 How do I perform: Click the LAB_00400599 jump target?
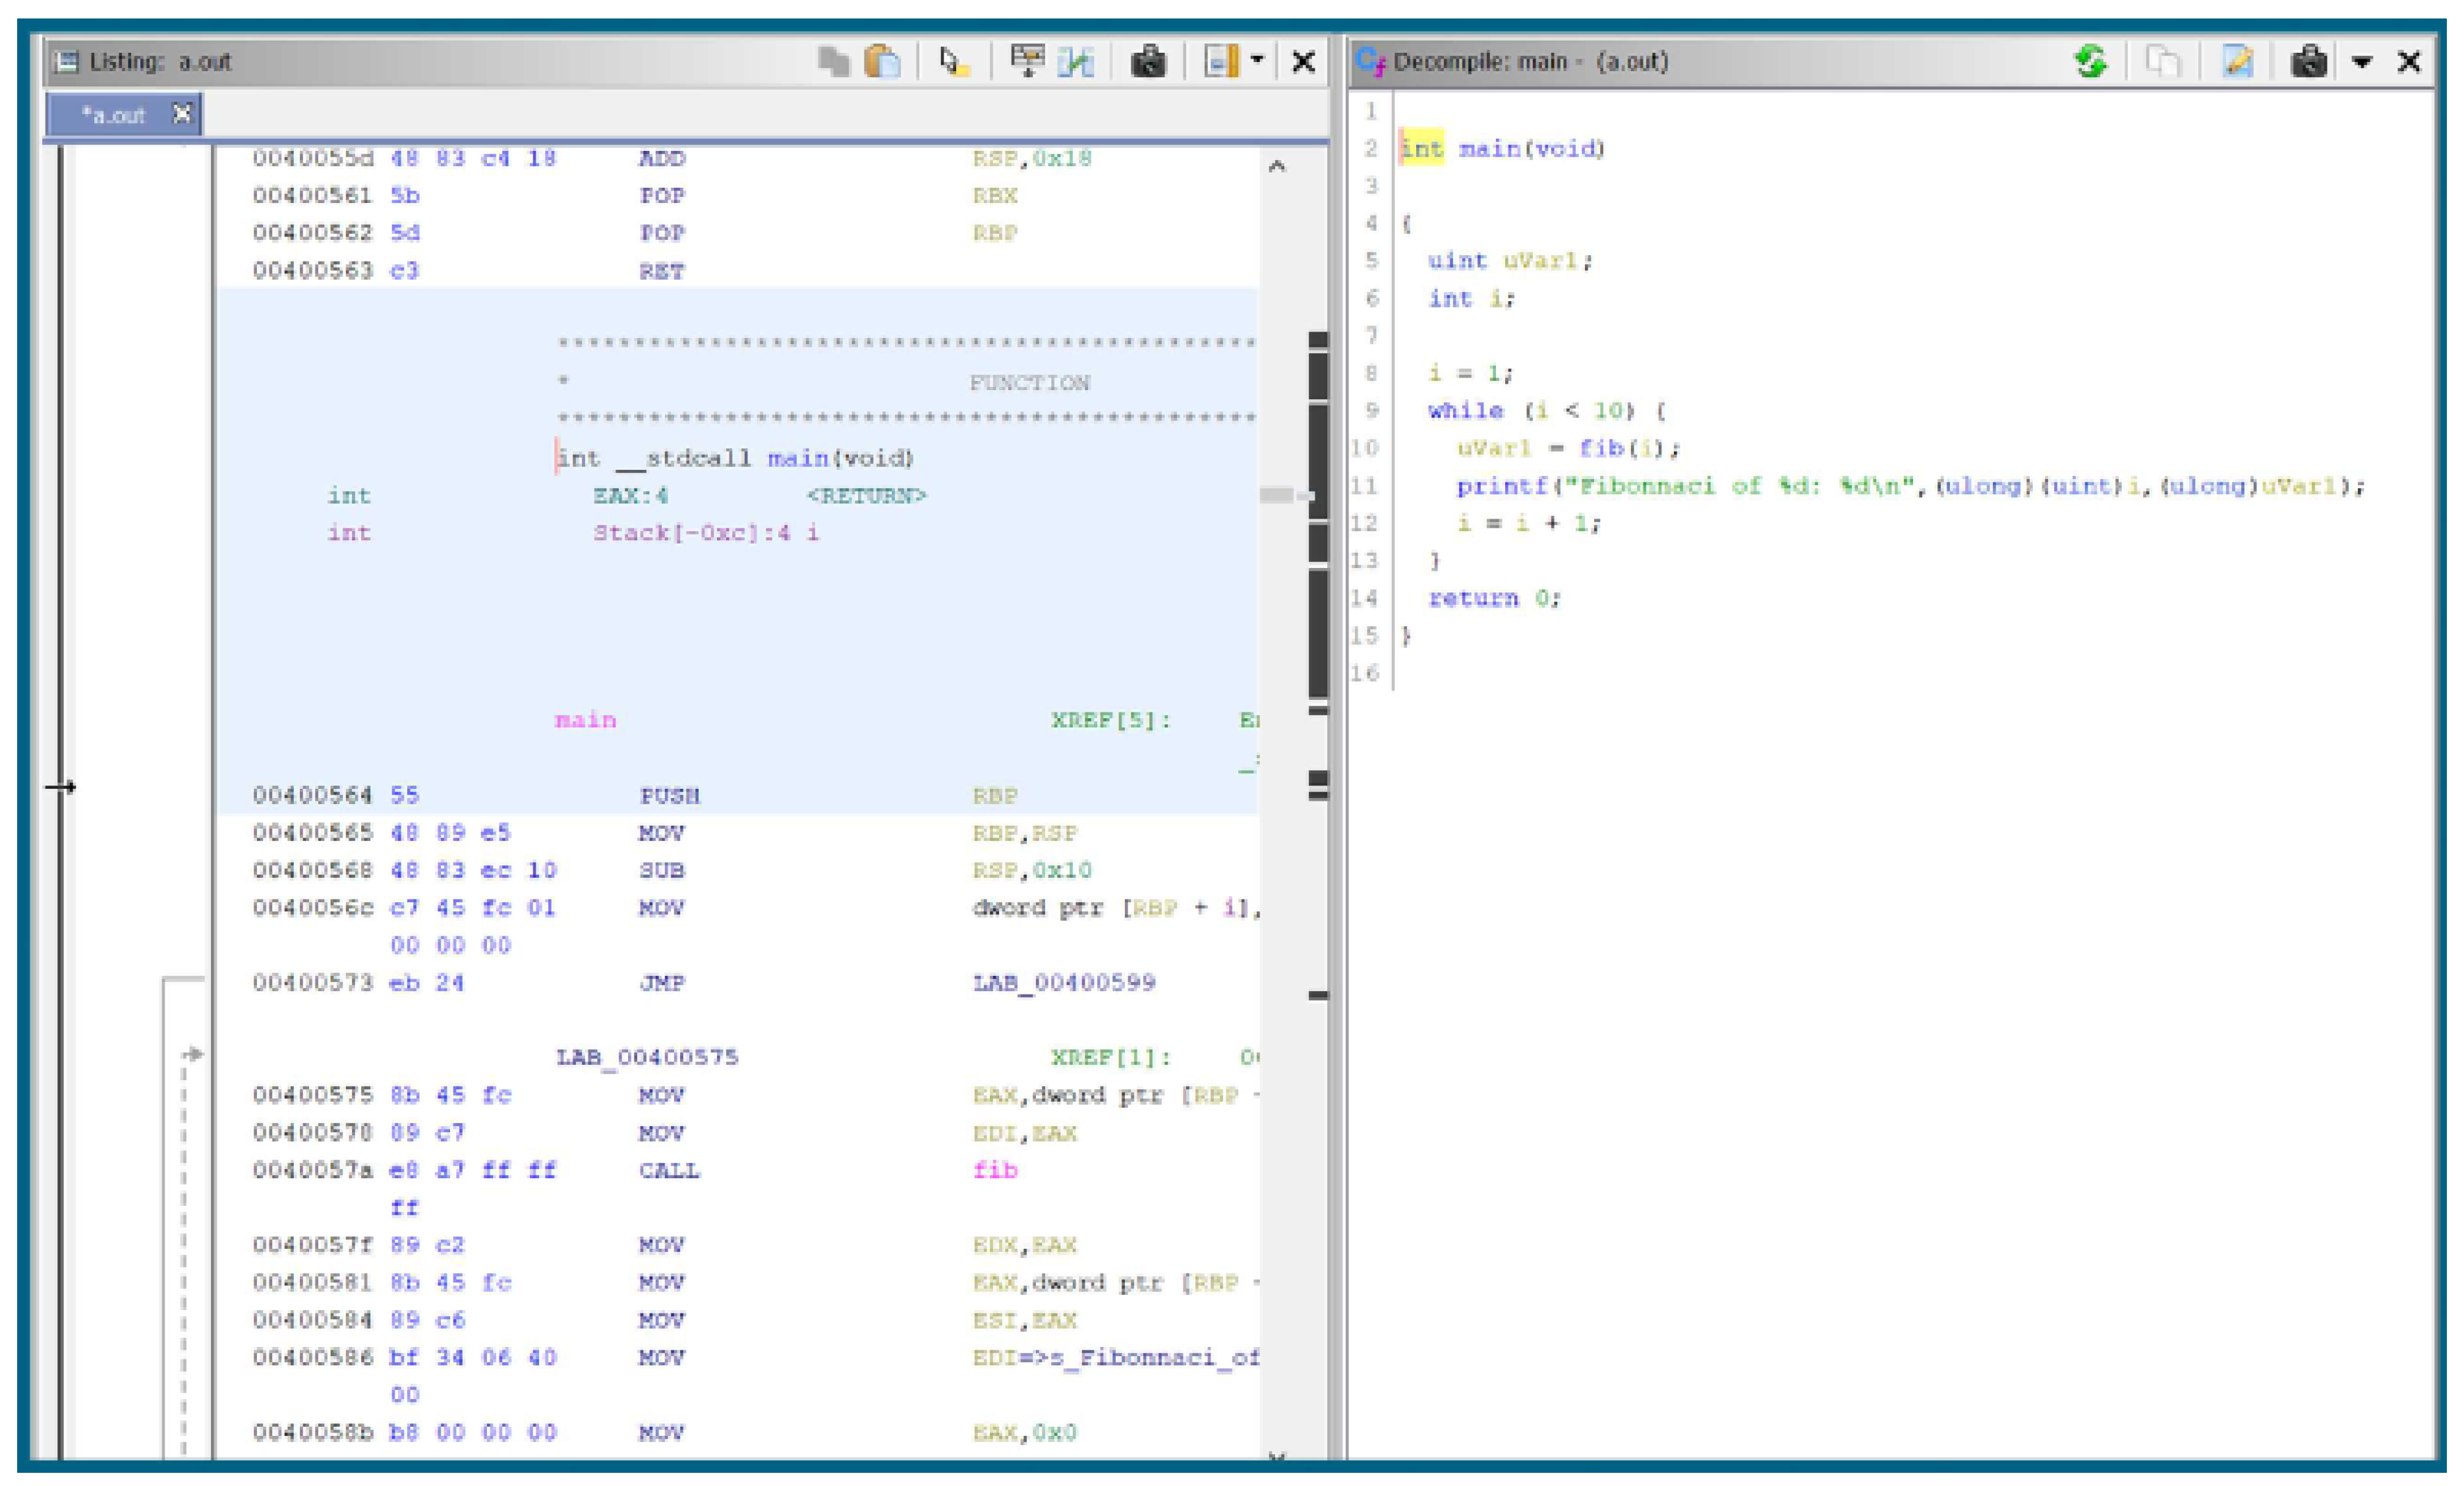pyautogui.click(x=1064, y=983)
